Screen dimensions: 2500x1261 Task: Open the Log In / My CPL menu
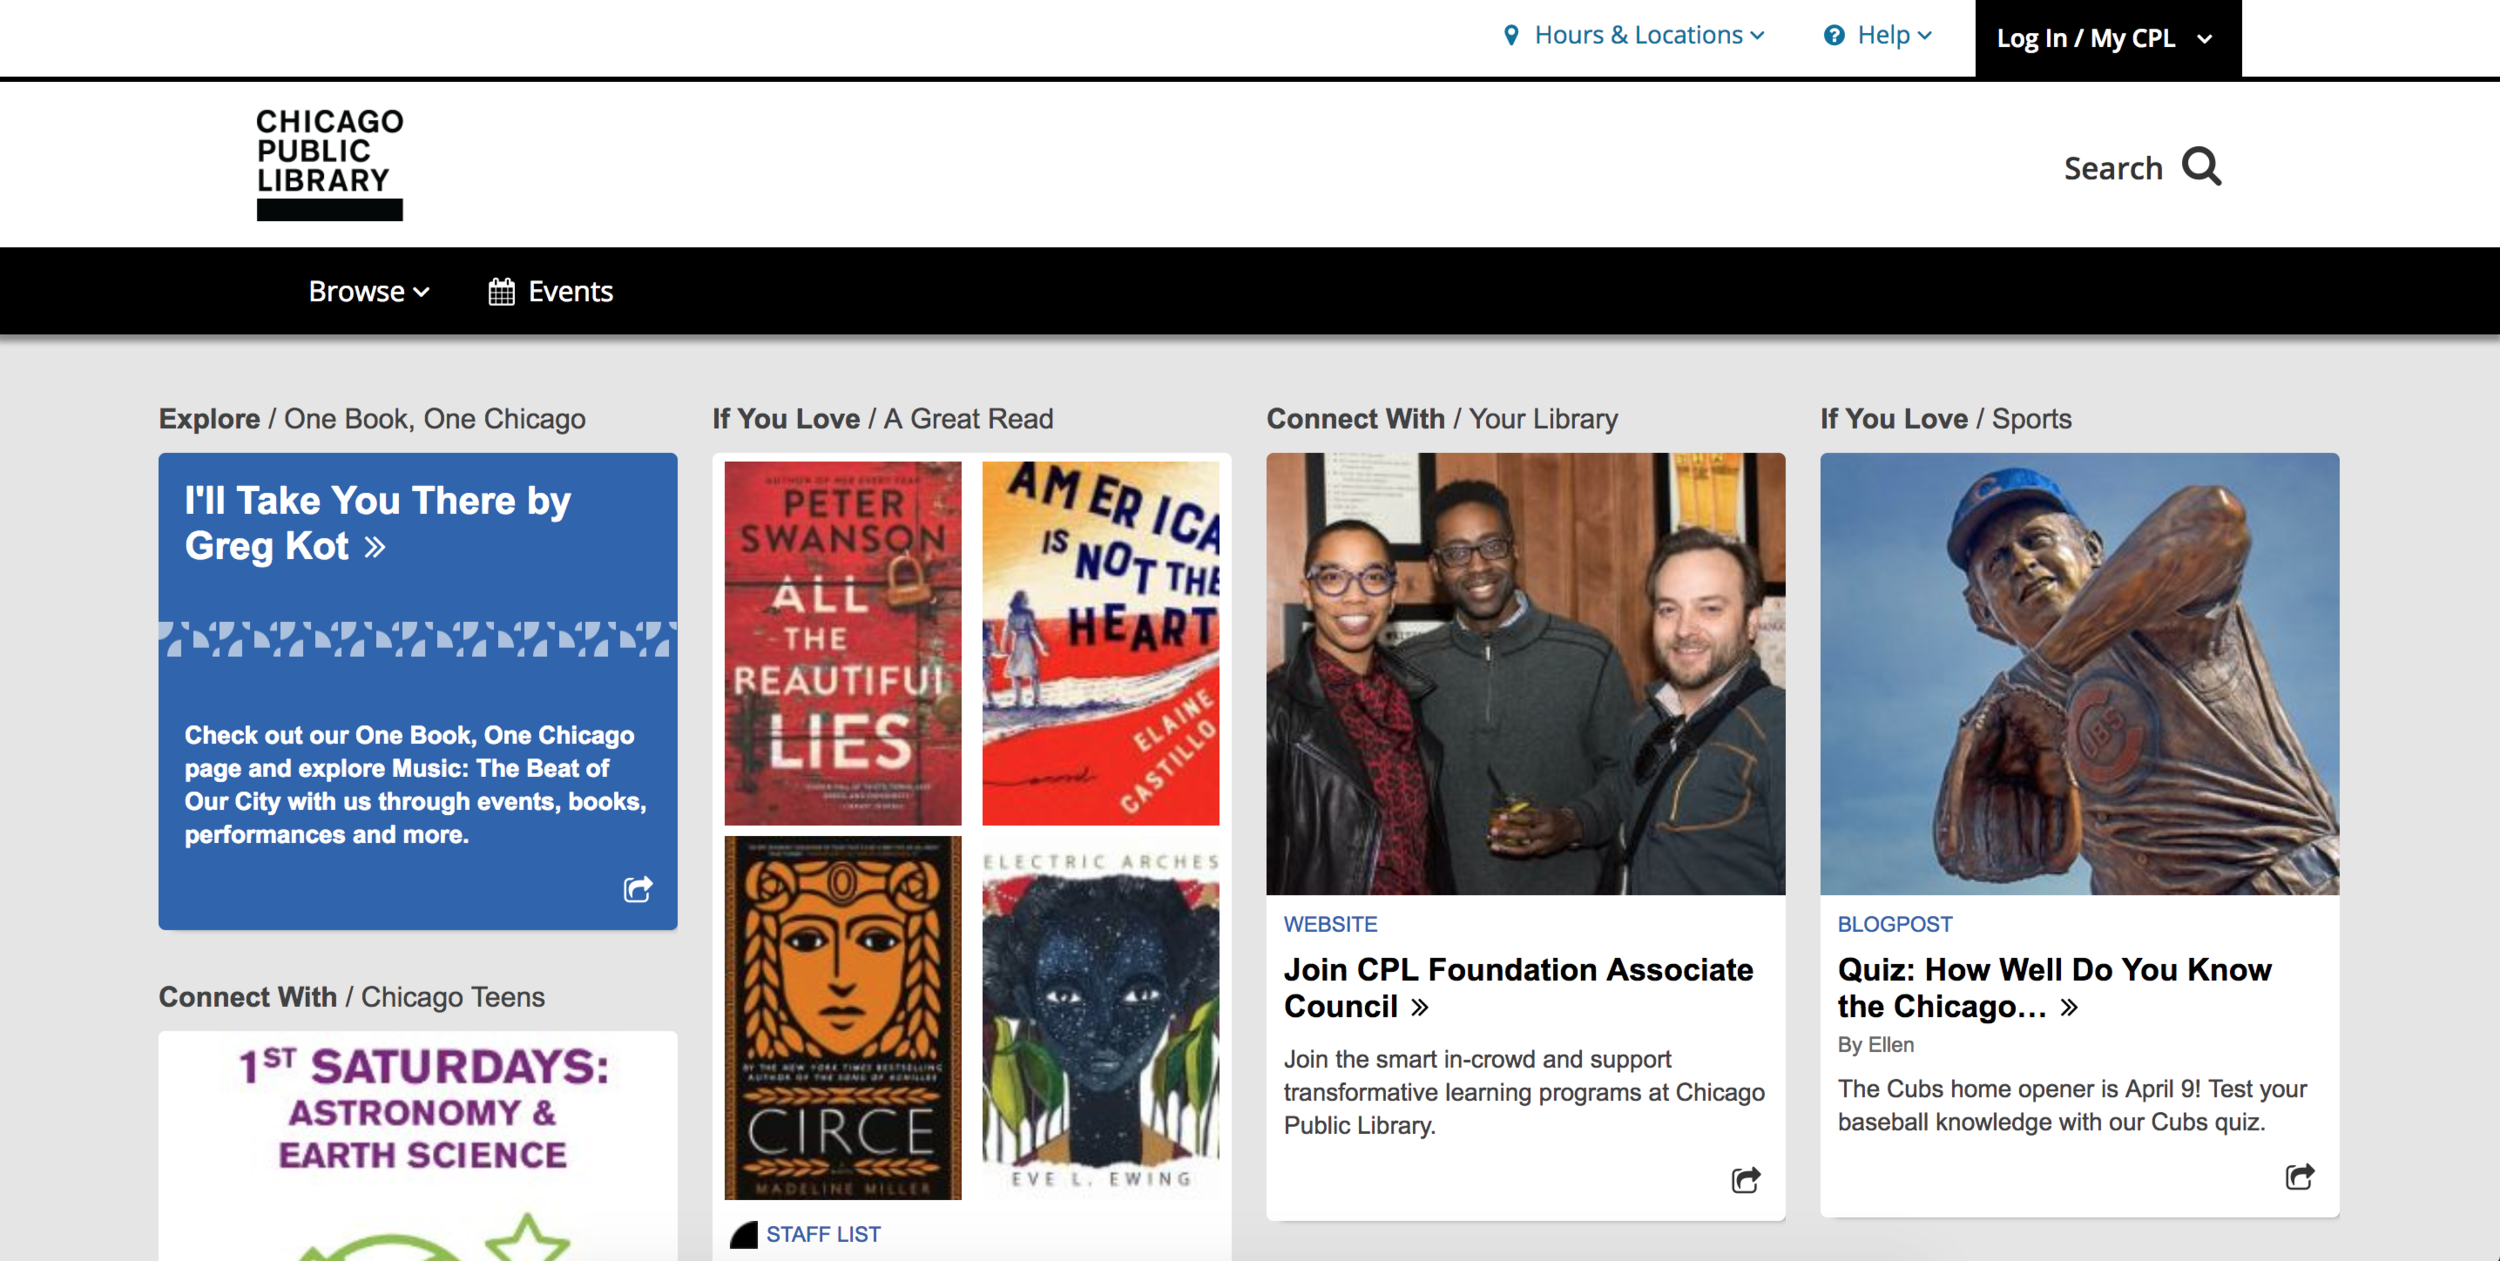tap(2108, 38)
